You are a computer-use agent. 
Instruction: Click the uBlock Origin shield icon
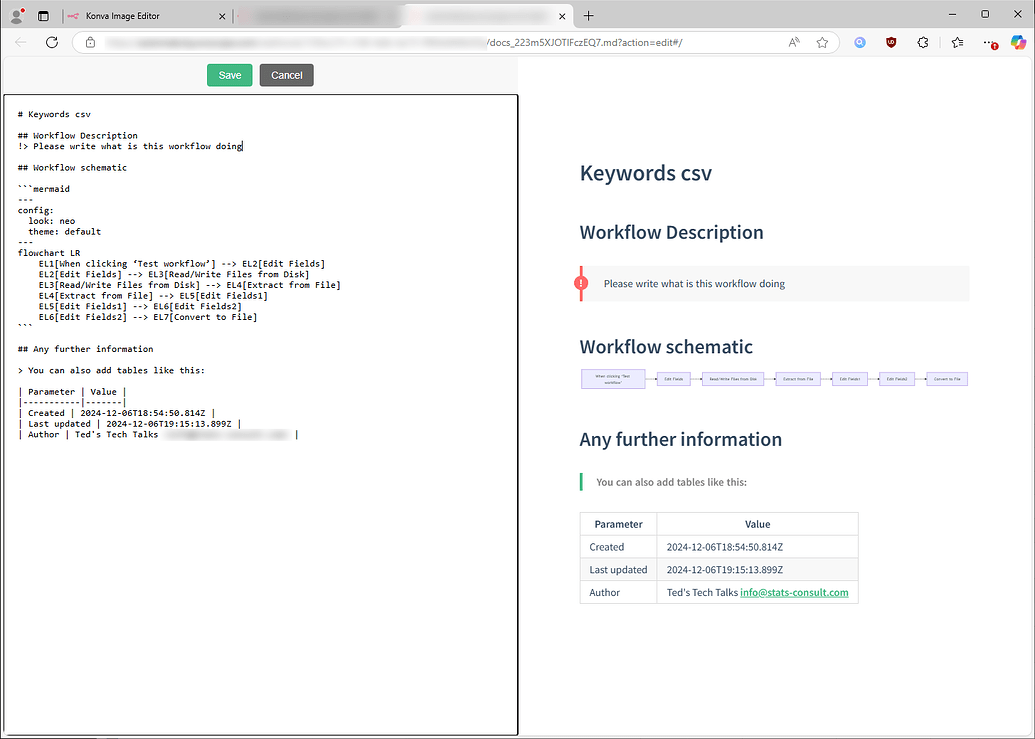pos(891,43)
